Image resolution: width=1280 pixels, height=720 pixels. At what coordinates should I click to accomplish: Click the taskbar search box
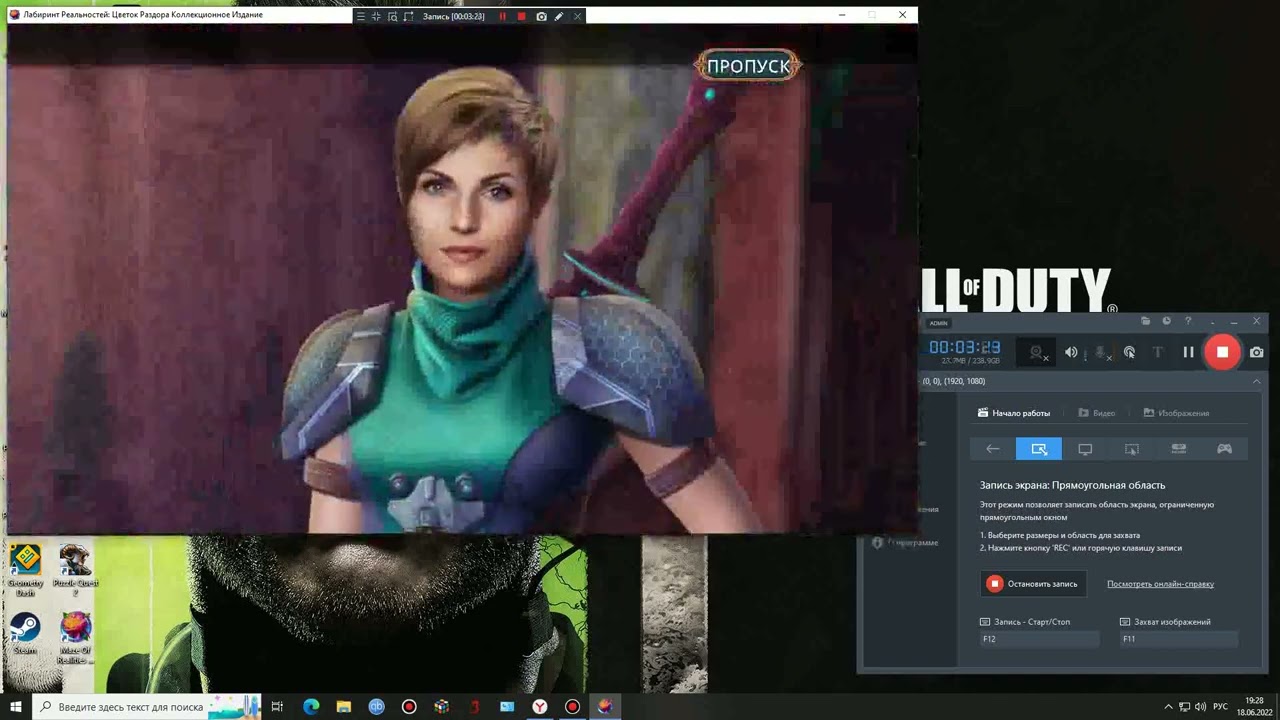[x=147, y=707]
